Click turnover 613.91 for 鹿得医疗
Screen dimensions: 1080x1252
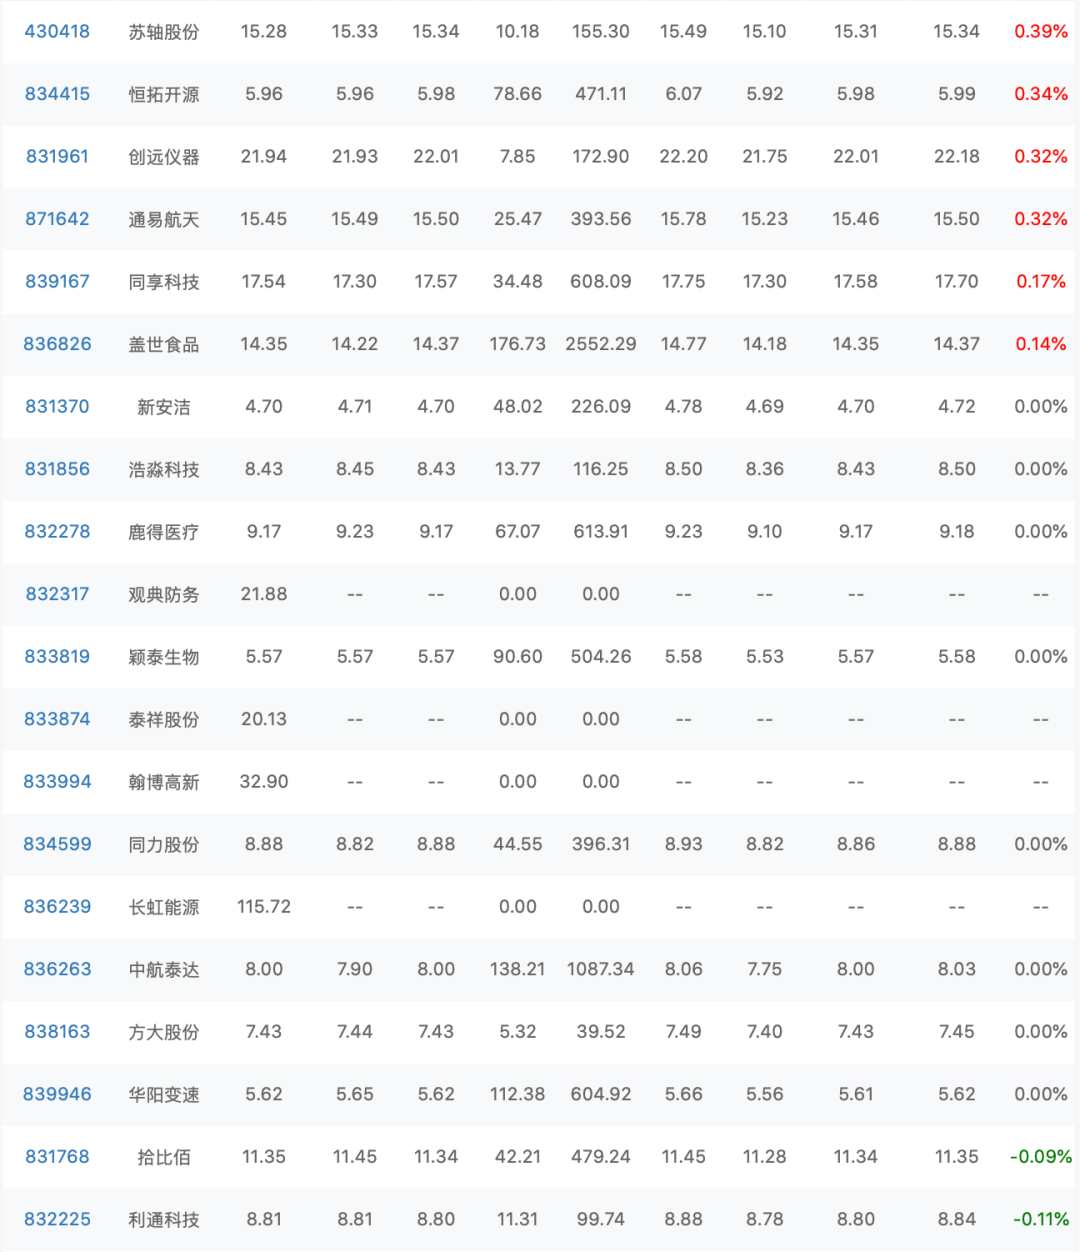pyautogui.click(x=601, y=531)
